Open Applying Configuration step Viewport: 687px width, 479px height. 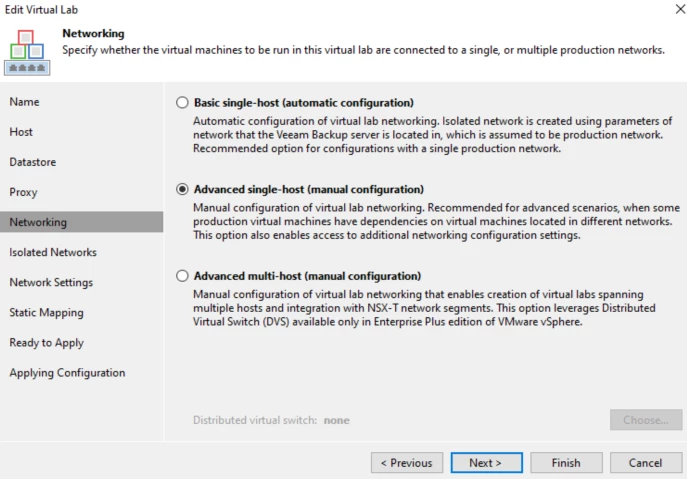coord(67,373)
